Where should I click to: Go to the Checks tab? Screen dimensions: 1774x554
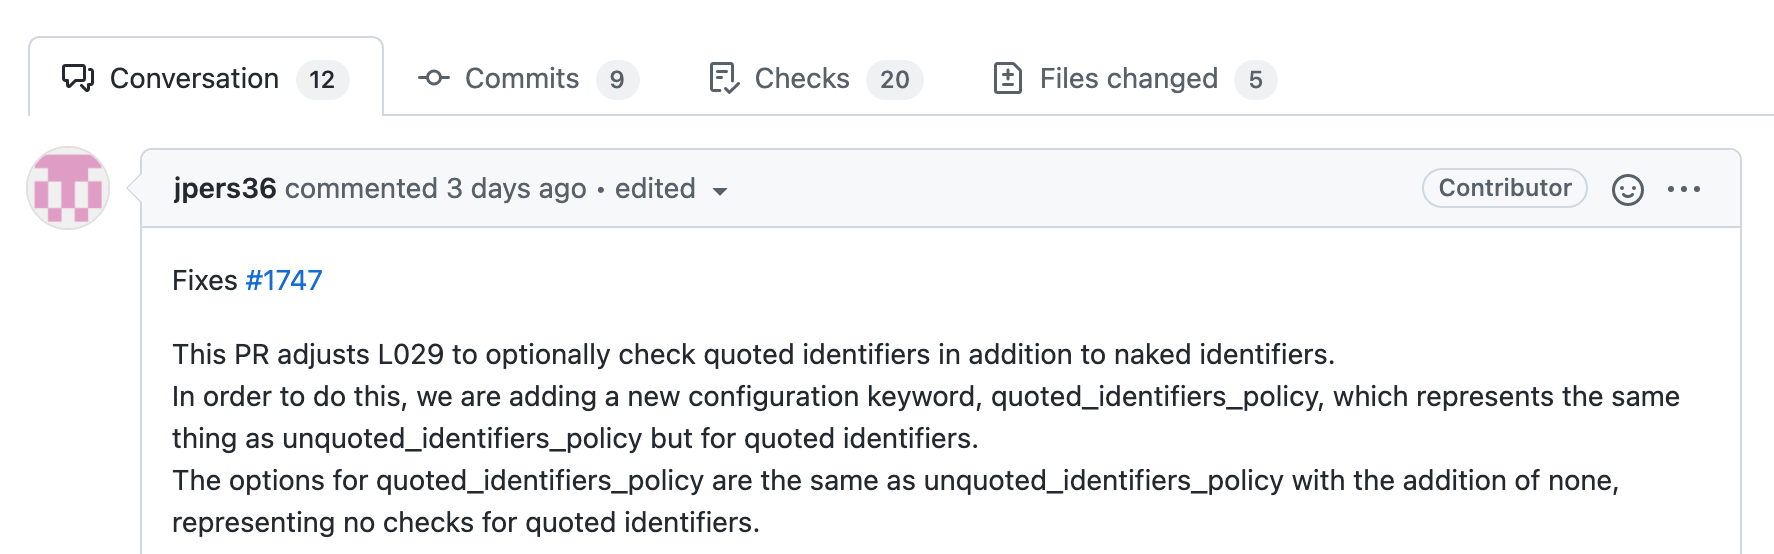pyautogui.click(x=801, y=78)
